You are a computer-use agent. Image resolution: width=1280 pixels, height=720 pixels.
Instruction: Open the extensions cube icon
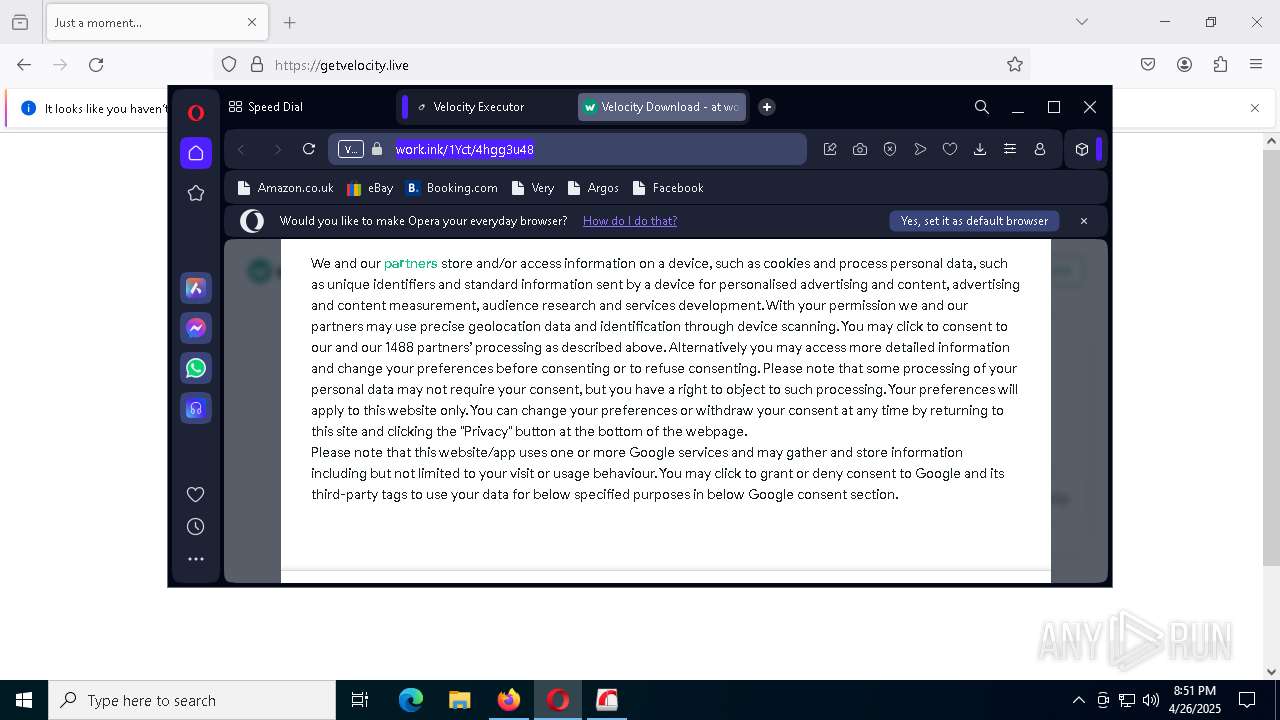coord(1082,149)
